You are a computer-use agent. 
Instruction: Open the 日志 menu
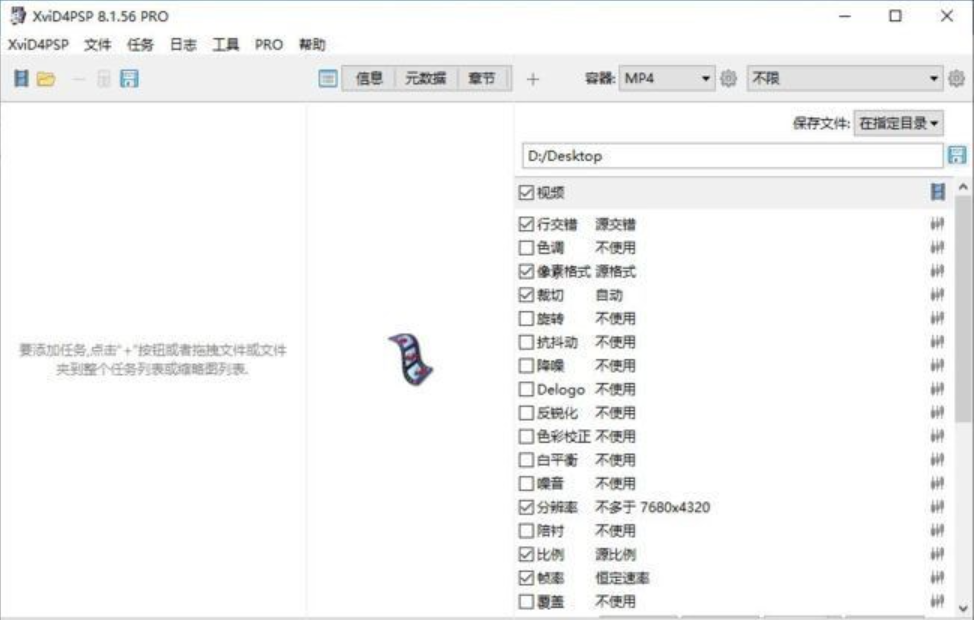183,45
